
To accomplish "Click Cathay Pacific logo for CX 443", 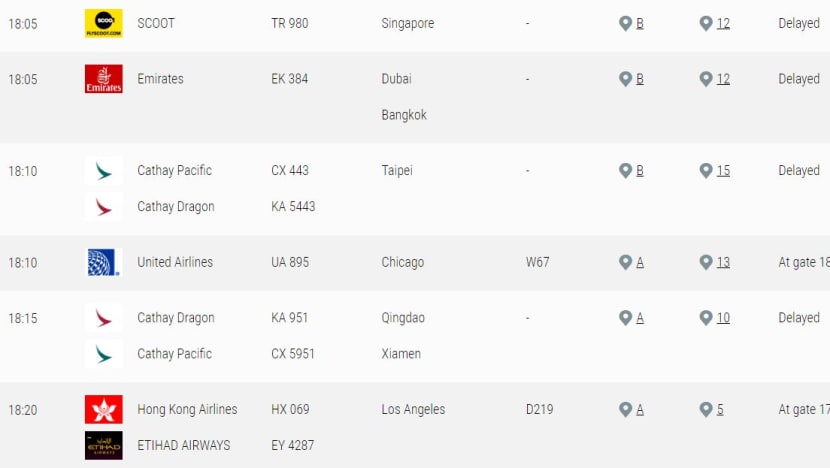I will pos(104,170).
